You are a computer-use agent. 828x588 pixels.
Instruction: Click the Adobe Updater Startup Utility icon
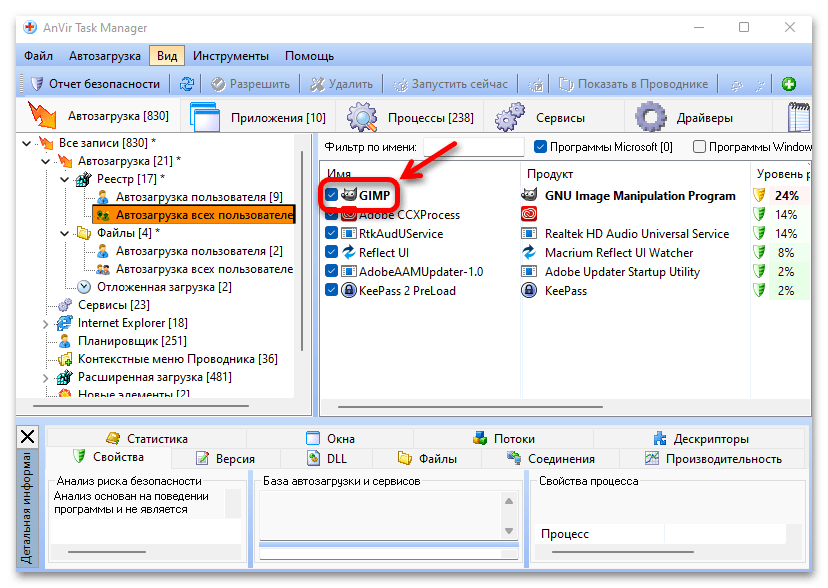[x=529, y=271]
